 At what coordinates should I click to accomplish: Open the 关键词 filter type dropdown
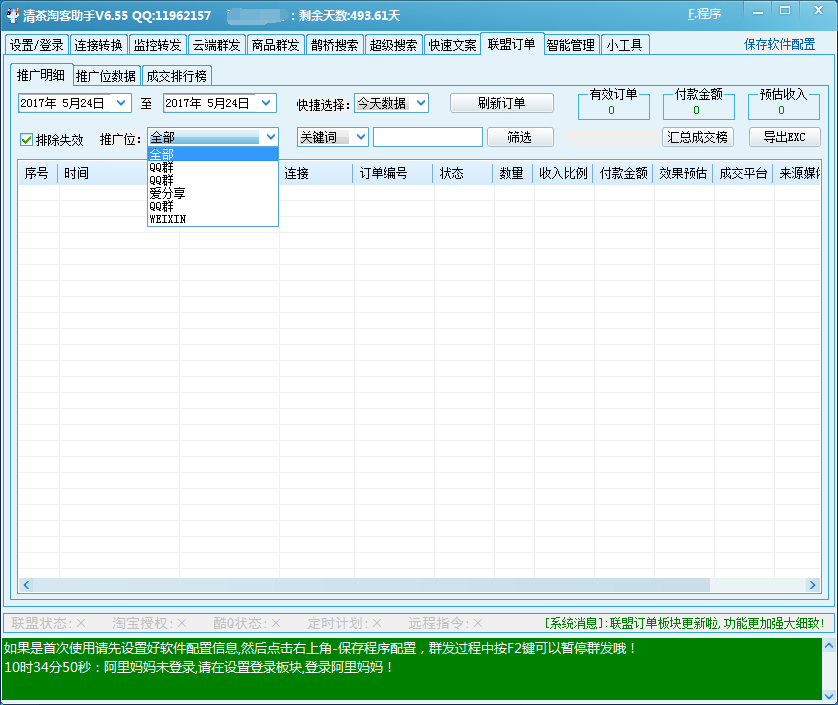(x=332, y=137)
